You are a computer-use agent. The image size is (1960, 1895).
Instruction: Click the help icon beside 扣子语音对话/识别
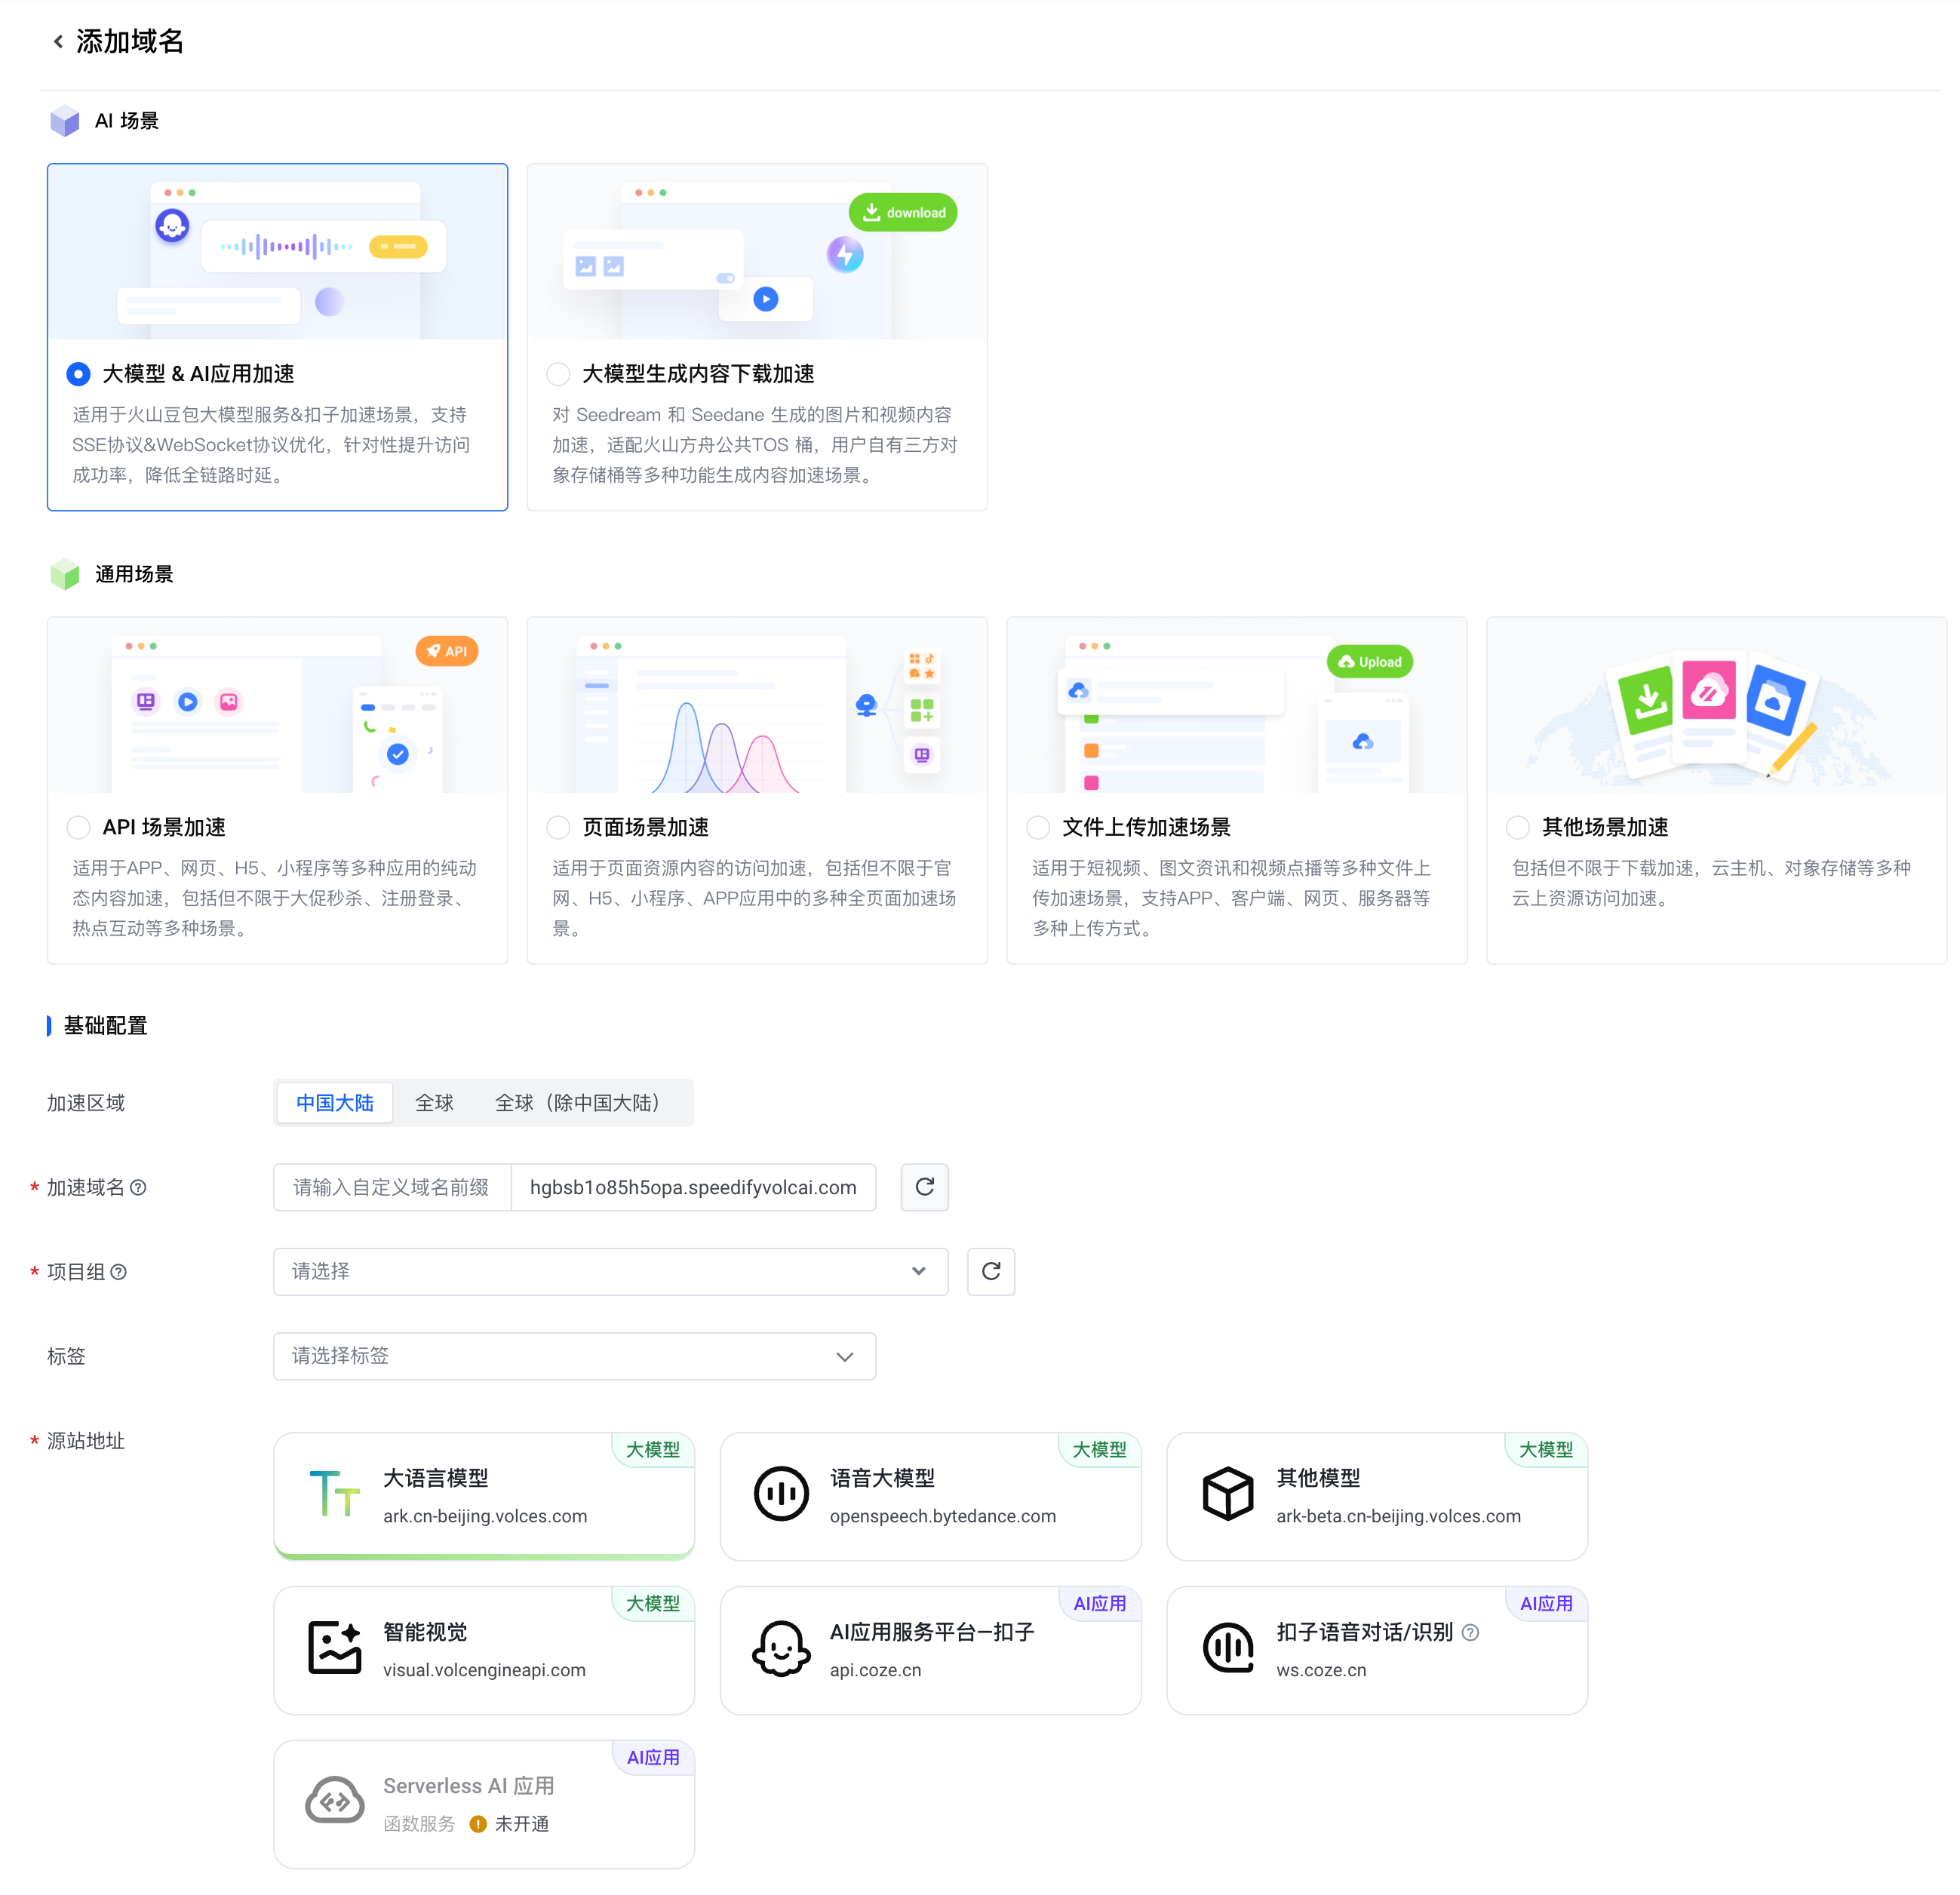coord(1470,1632)
